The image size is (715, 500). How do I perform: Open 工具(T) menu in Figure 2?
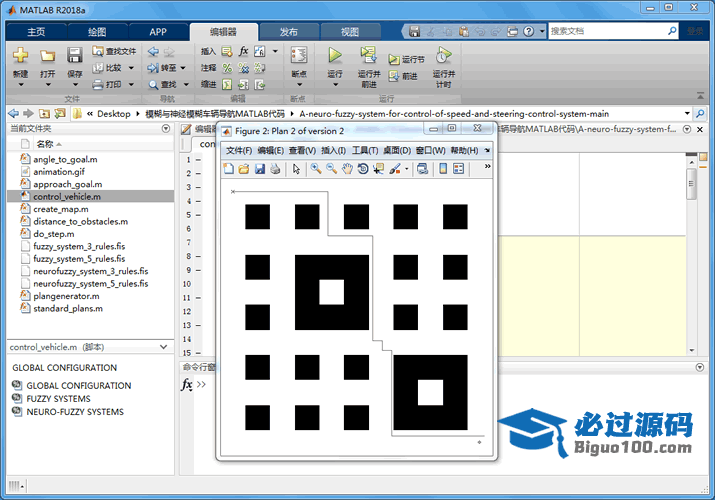click(x=365, y=150)
